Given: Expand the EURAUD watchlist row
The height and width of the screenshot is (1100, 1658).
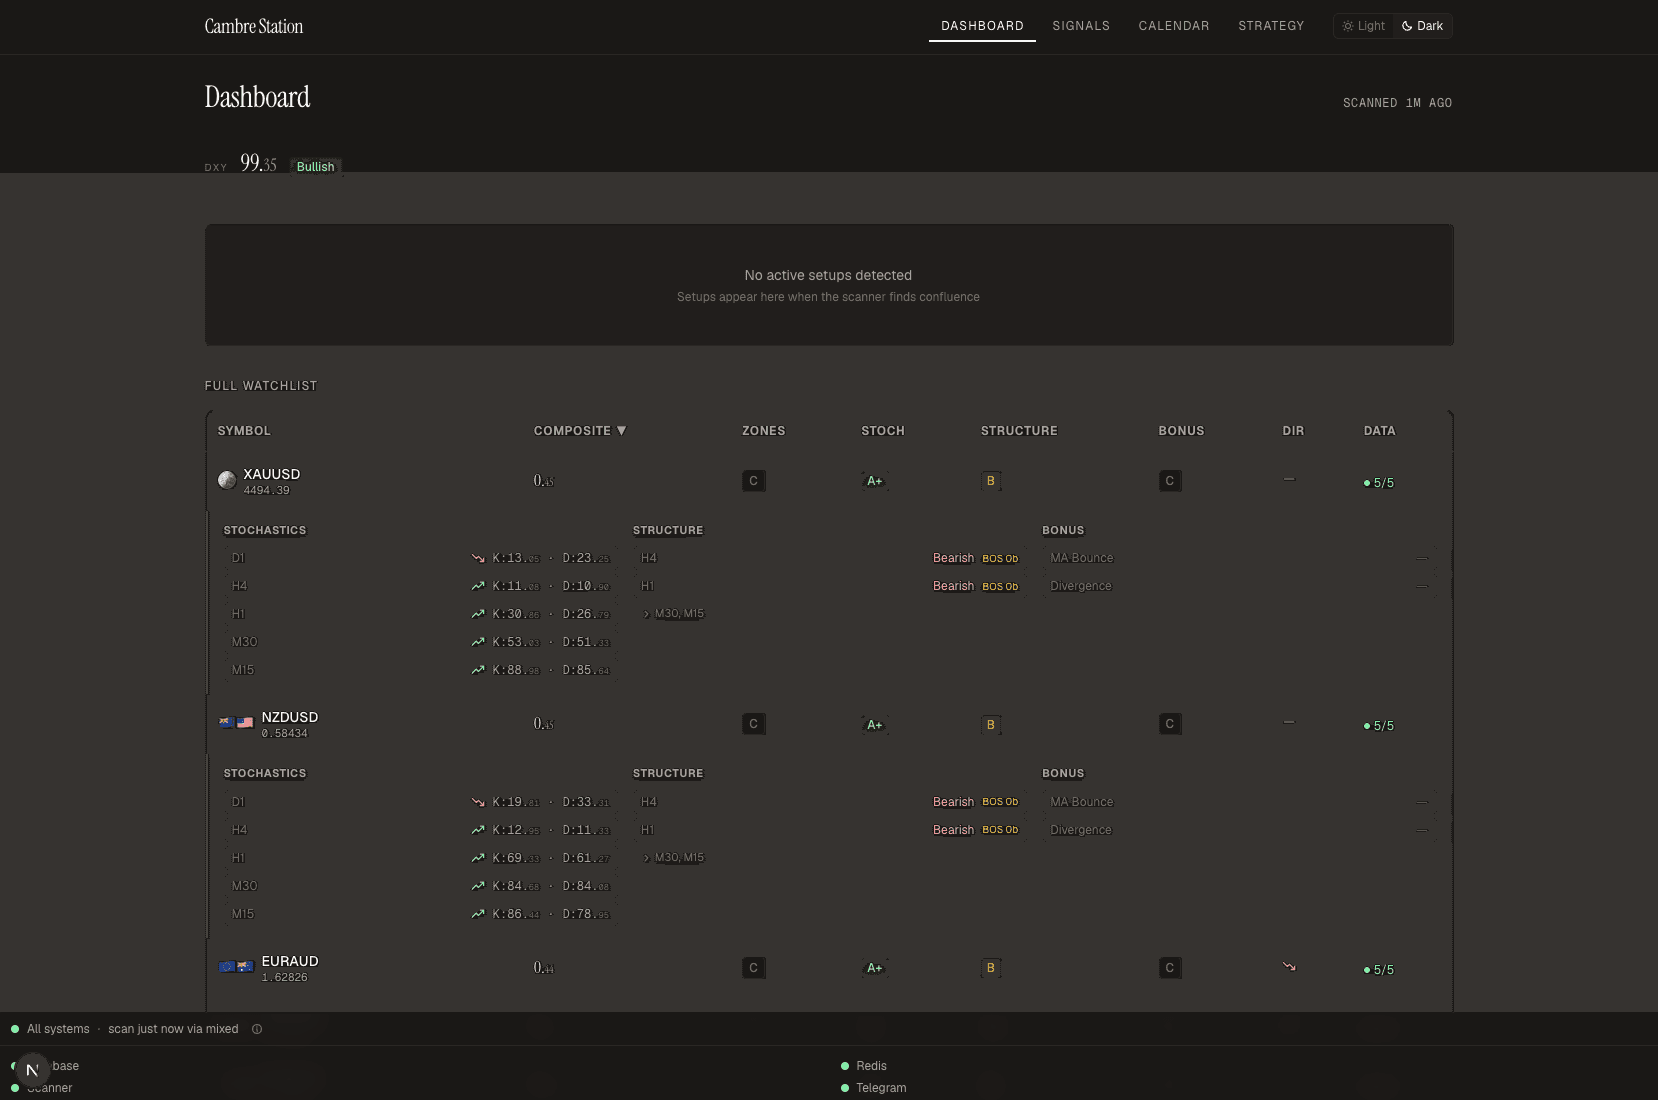Looking at the screenshot, I should (829, 968).
